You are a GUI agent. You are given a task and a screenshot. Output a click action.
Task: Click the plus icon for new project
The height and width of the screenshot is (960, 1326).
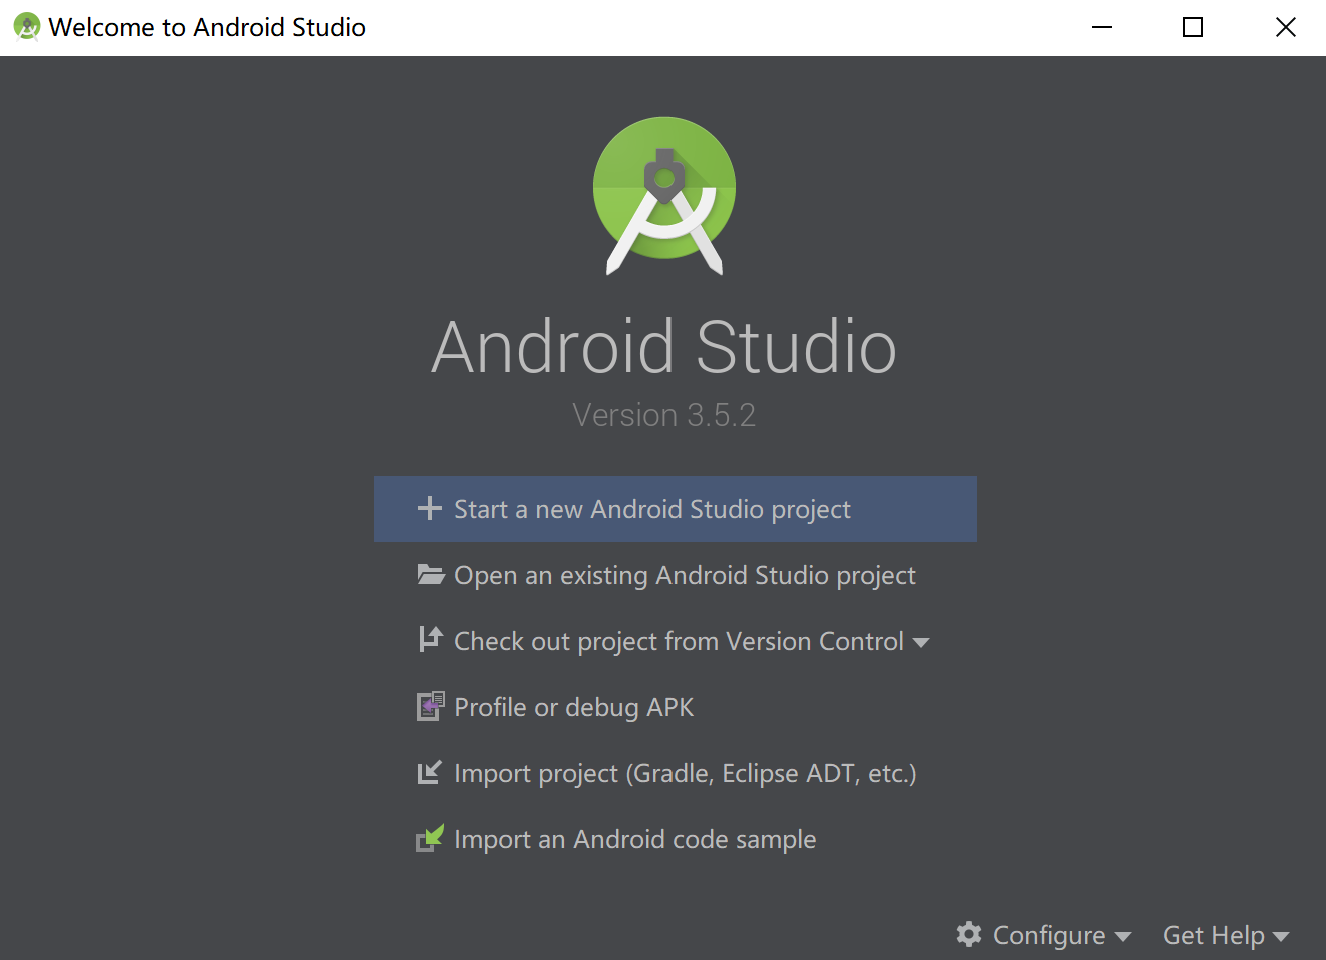430,508
